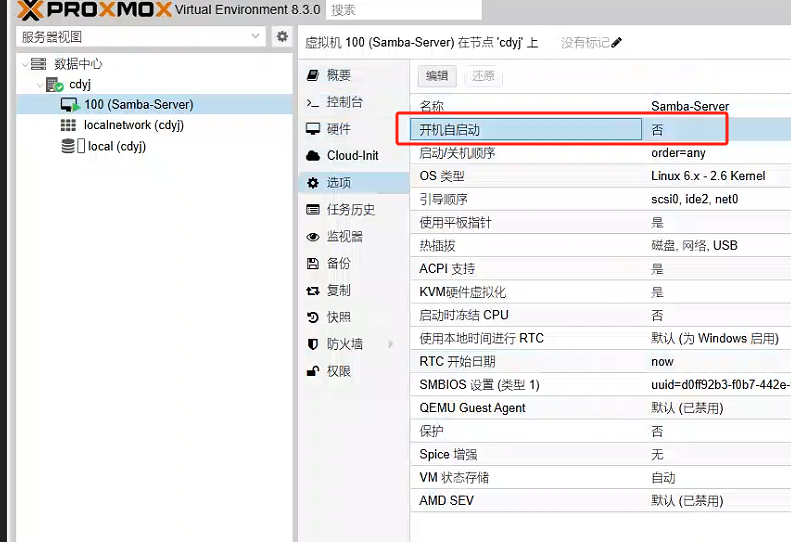Expand the 防火墙 submenu arrow
This screenshot has width=791, height=542.
click(391, 344)
